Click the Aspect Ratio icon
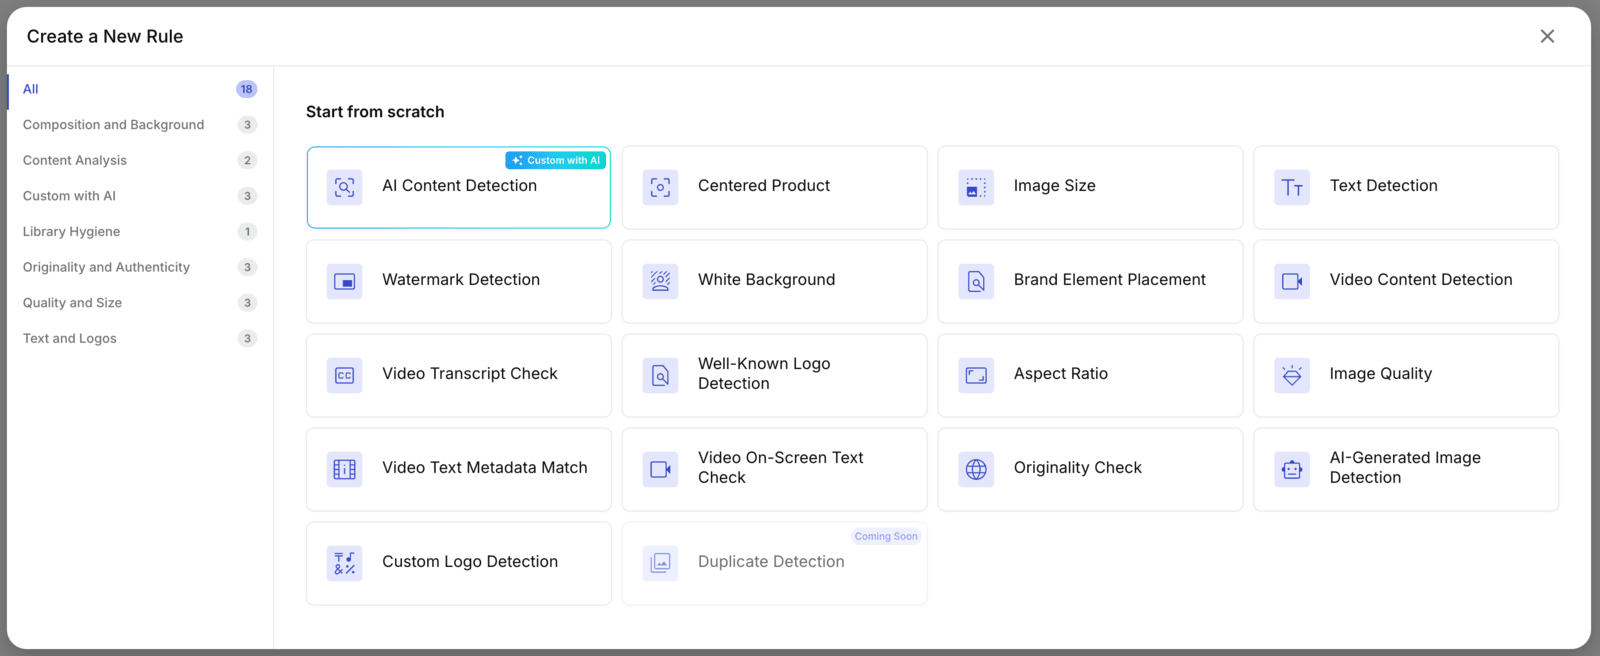 click(x=976, y=375)
